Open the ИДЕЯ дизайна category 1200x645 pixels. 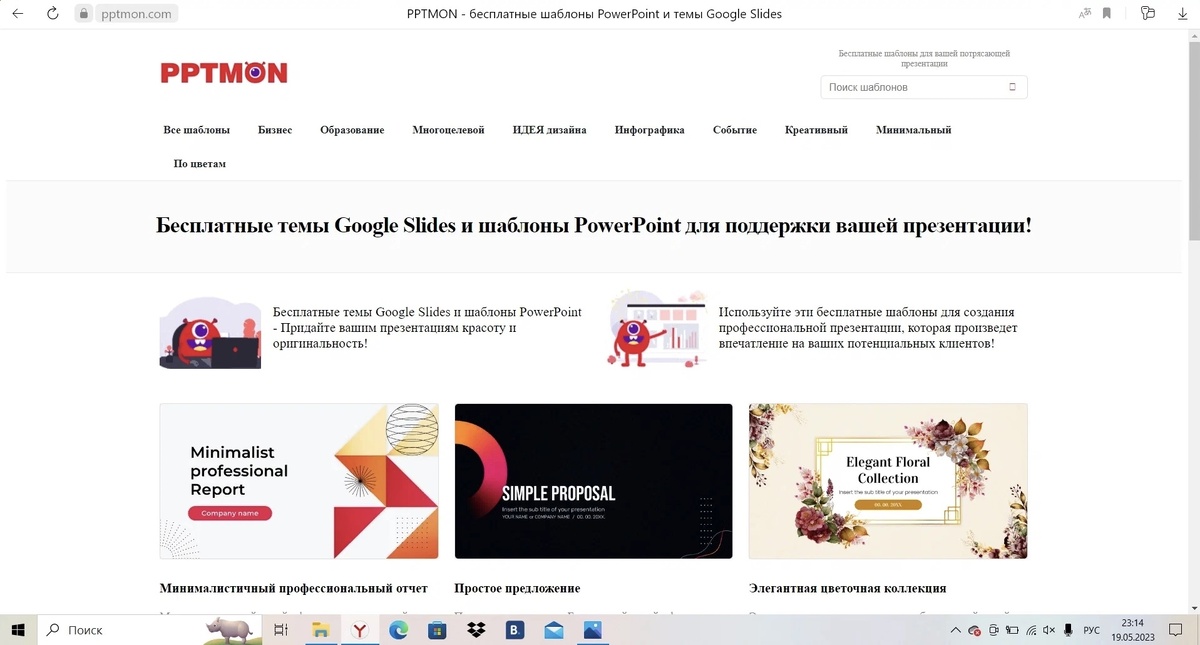[550, 130]
